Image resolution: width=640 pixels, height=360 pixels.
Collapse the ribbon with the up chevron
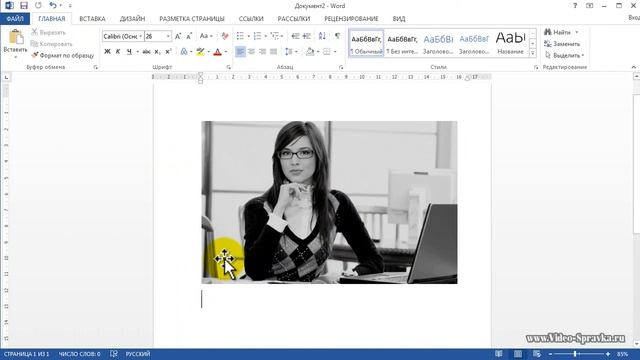633,67
